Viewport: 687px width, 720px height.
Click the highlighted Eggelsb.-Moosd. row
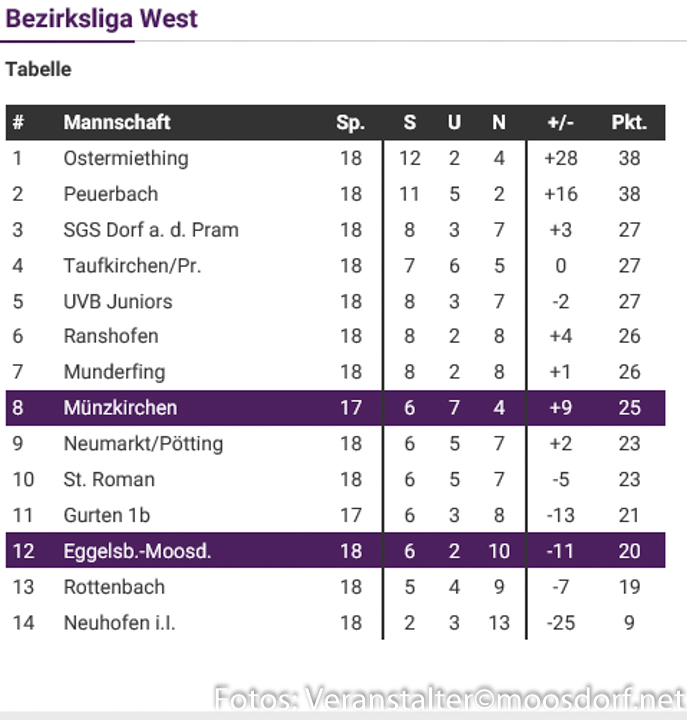(x=137, y=551)
